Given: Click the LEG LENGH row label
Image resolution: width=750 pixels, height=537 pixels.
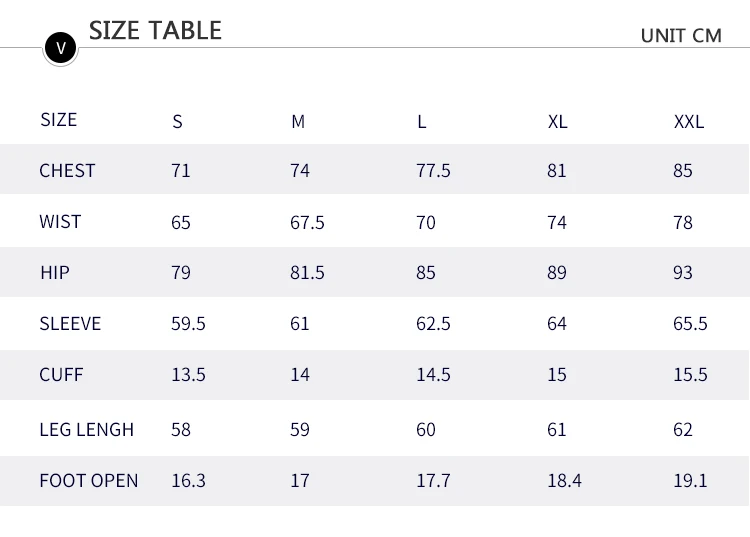Looking at the screenshot, I should (x=86, y=430).
